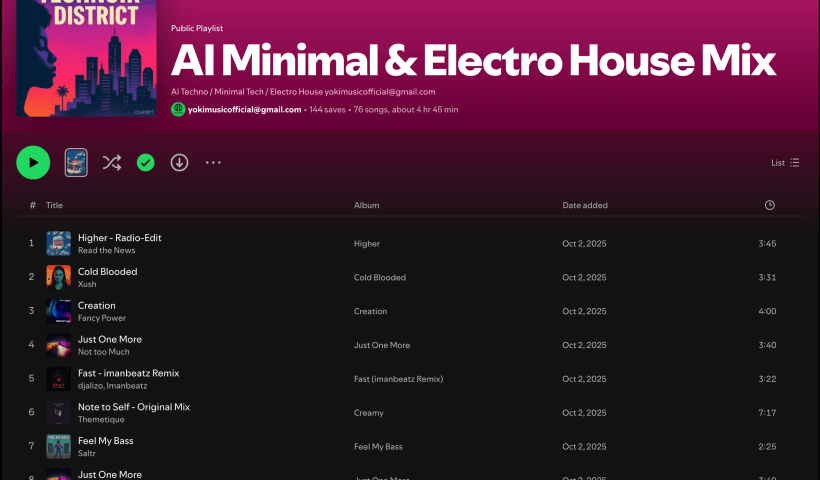Click the large playlist cover artwork
Viewport: 820px width, 480px height.
(86, 60)
